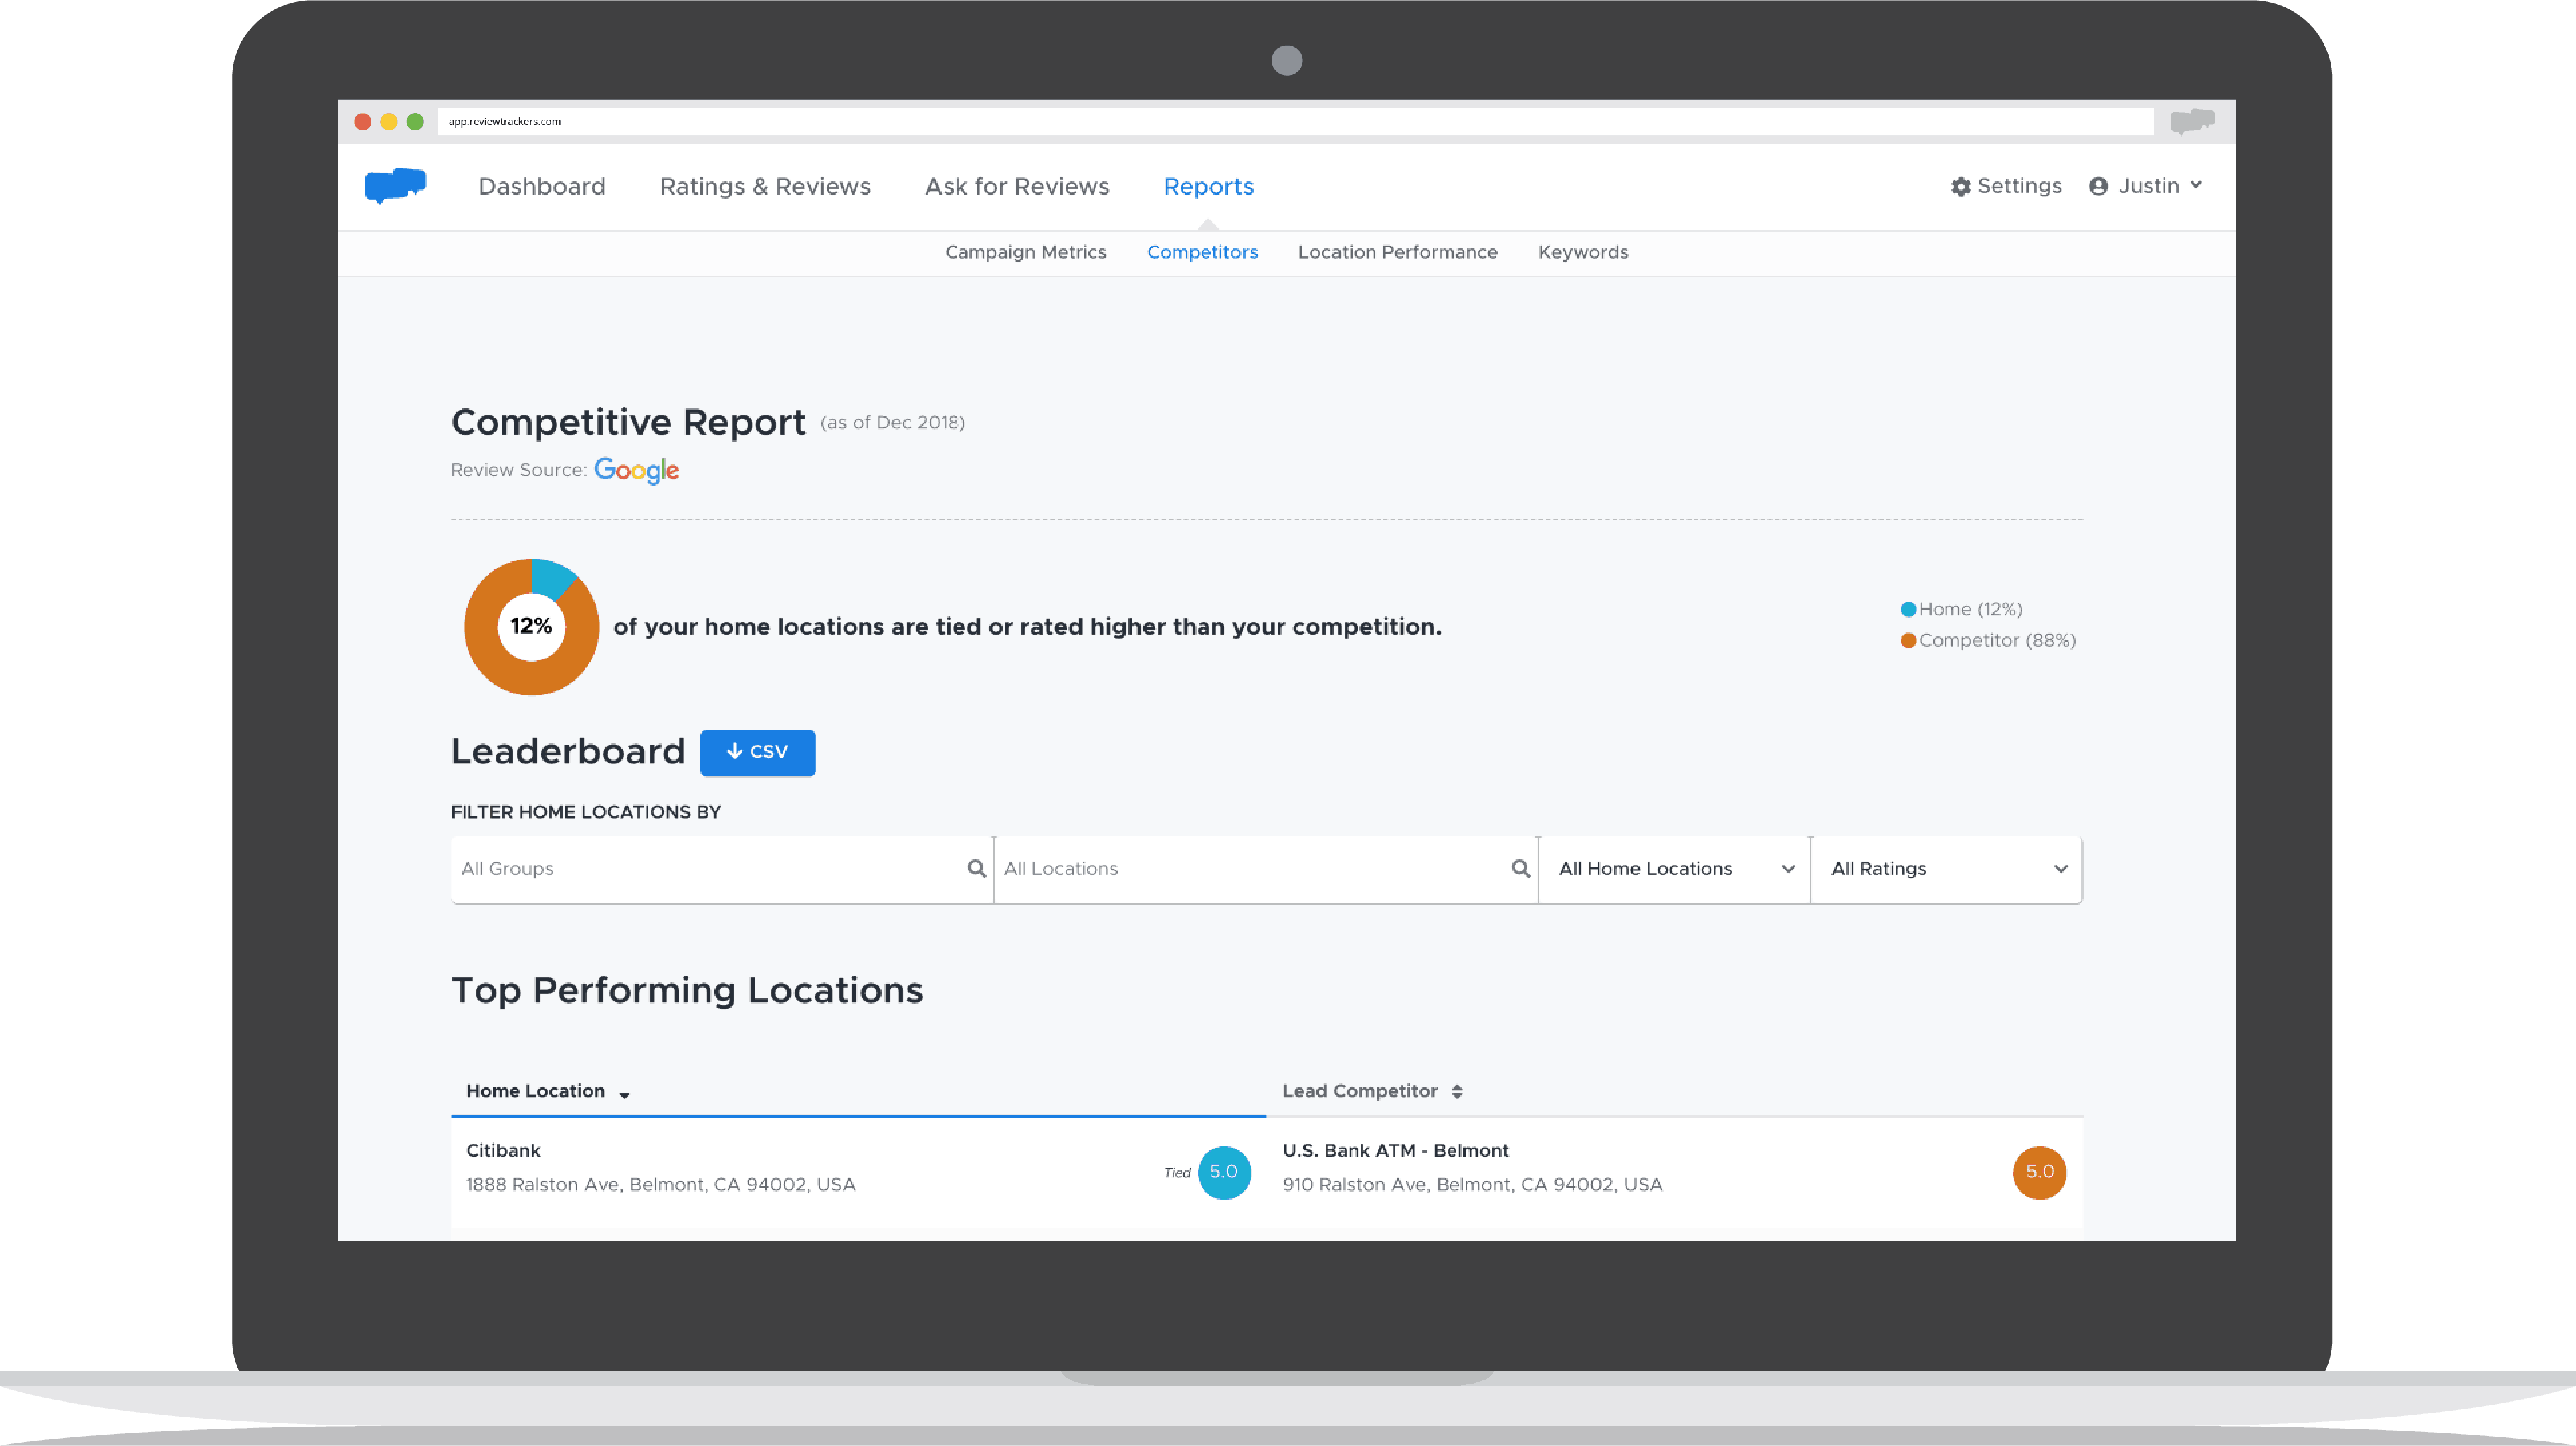The width and height of the screenshot is (2576, 1446).
Task: Open the Dashboard tab
Action: 542,187
